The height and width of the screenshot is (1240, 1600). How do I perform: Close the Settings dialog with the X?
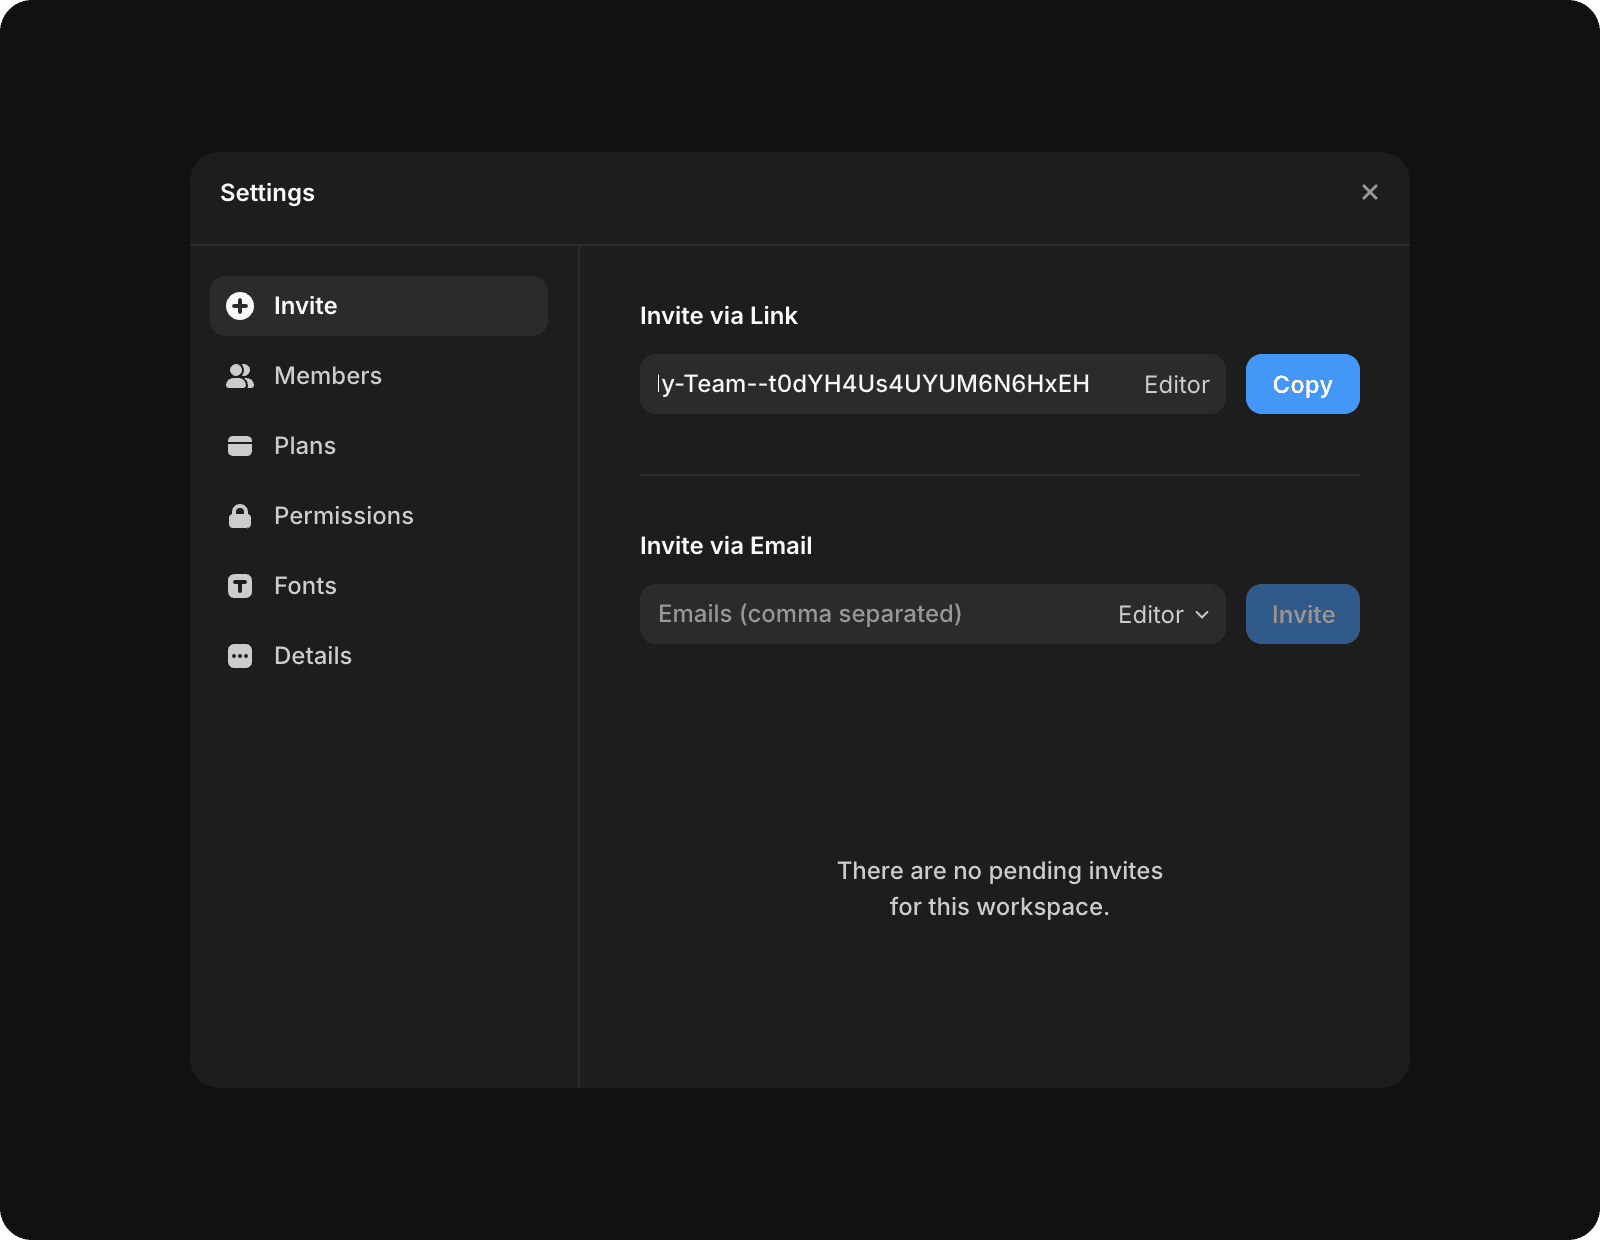(1369, 192)
